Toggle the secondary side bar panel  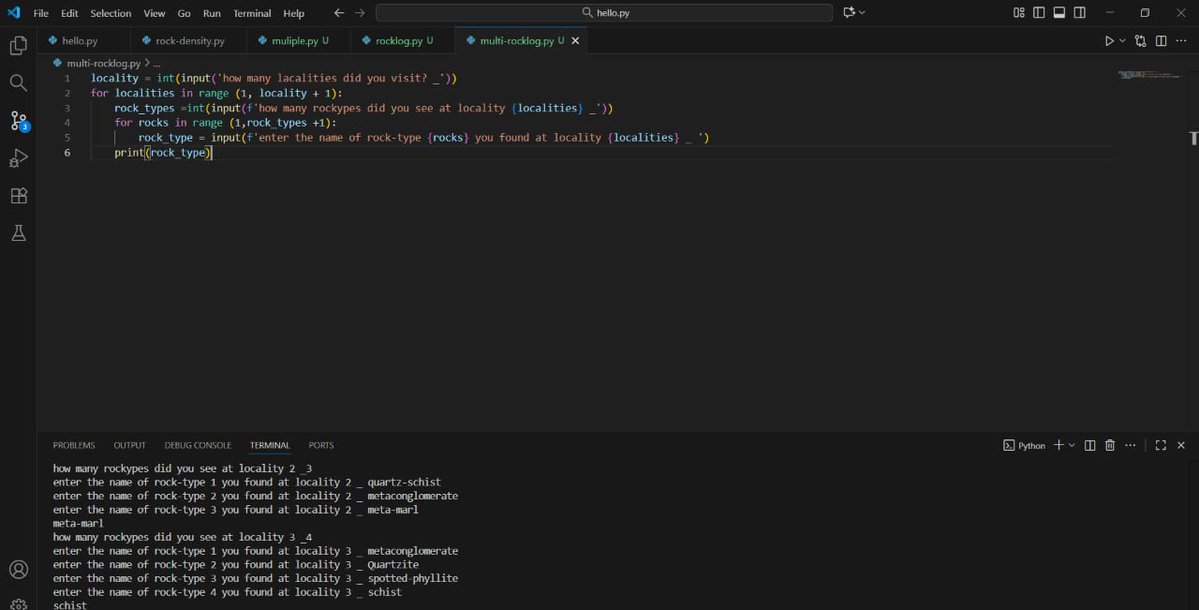[x=1079, y=12]
